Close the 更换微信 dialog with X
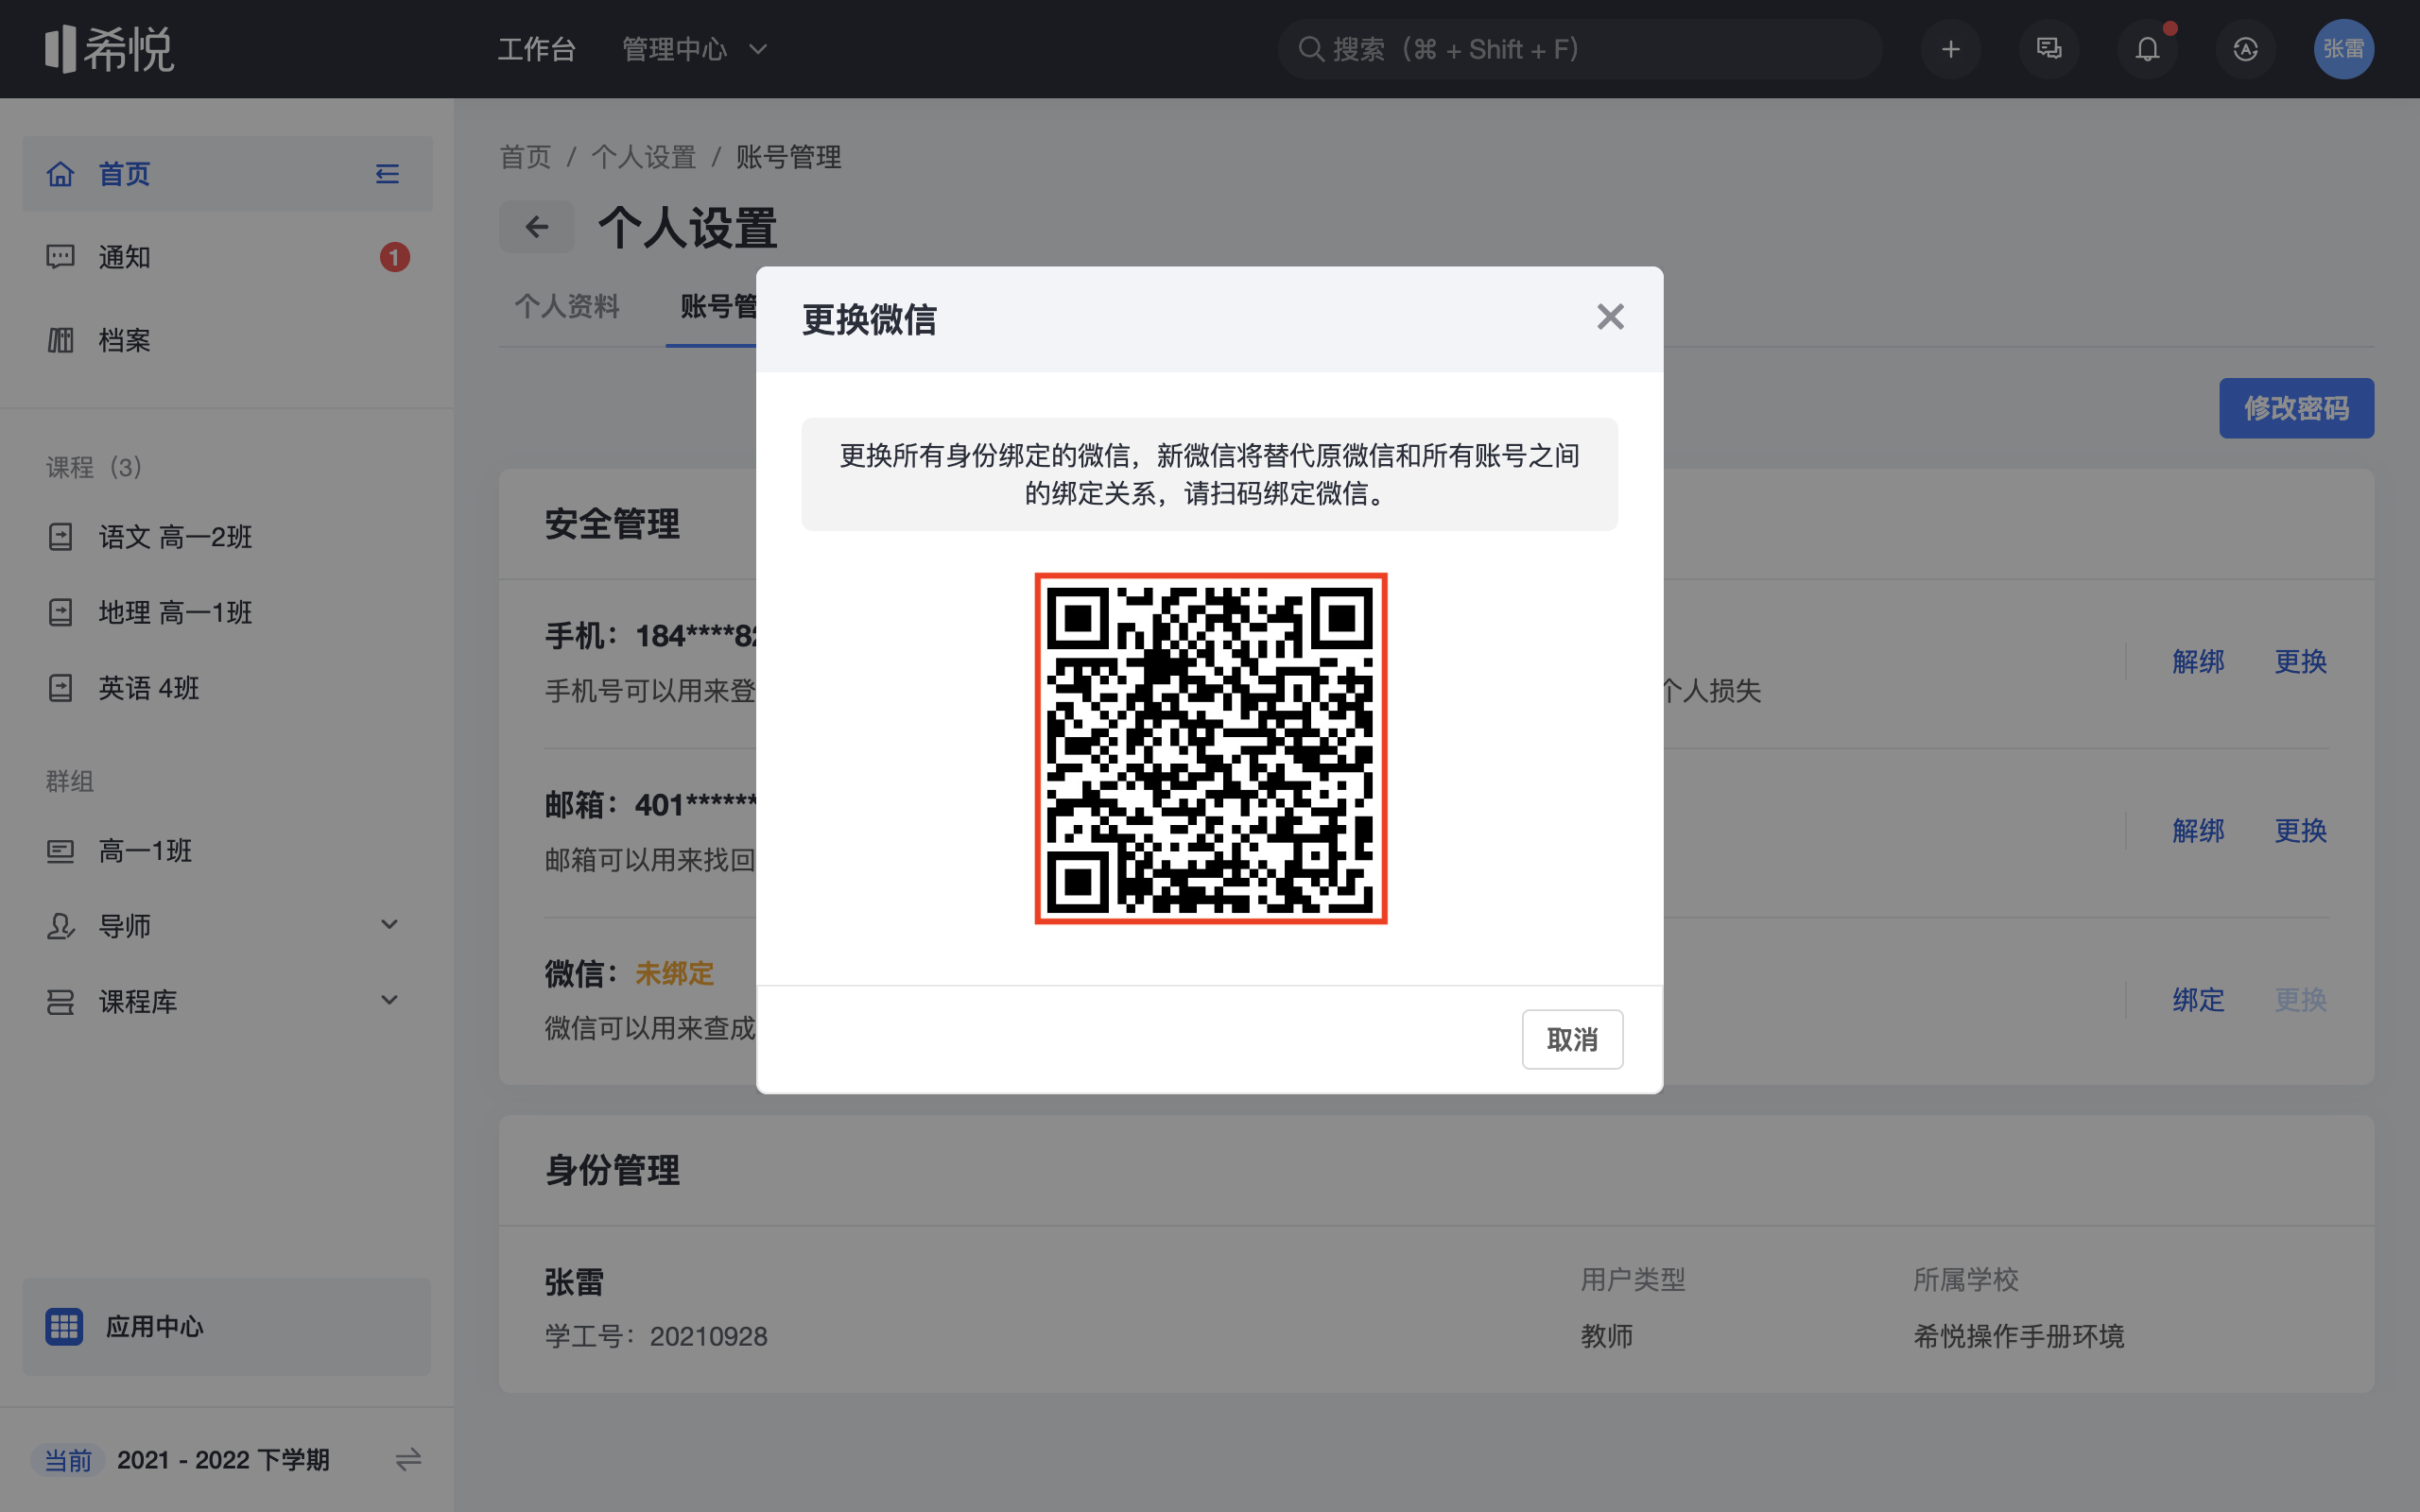The height and width of the screenshot is (1512, 2420). (1610, 317)
